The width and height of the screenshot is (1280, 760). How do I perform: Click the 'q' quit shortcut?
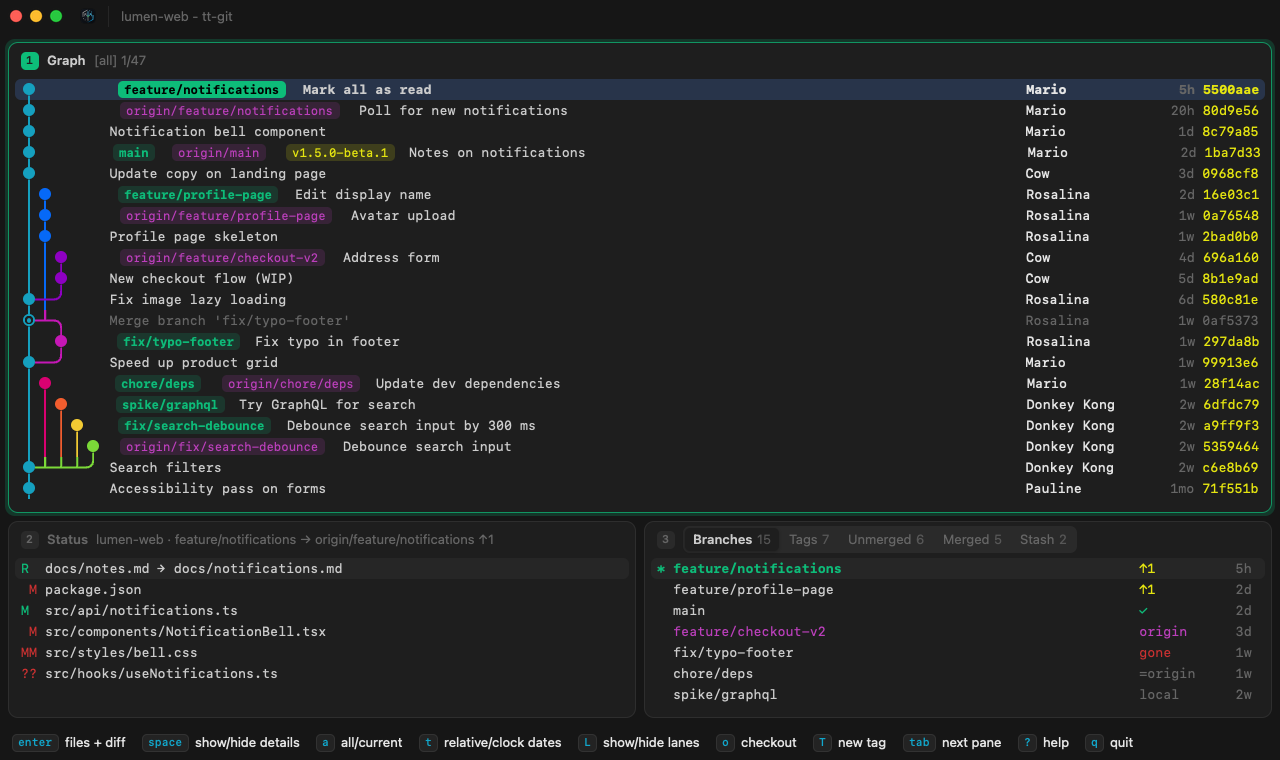tap(1109, 742)
